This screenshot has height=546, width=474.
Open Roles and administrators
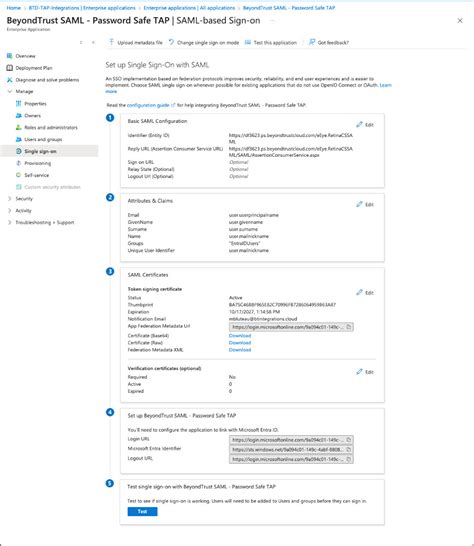[51, 127]
